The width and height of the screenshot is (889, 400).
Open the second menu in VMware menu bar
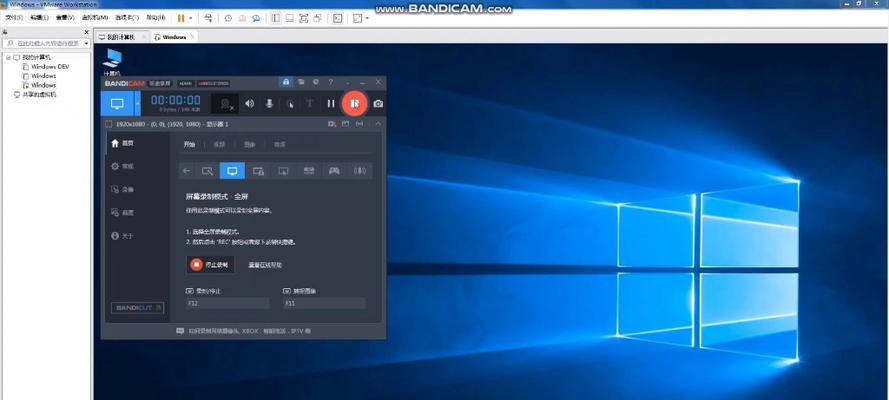(39, 18)
